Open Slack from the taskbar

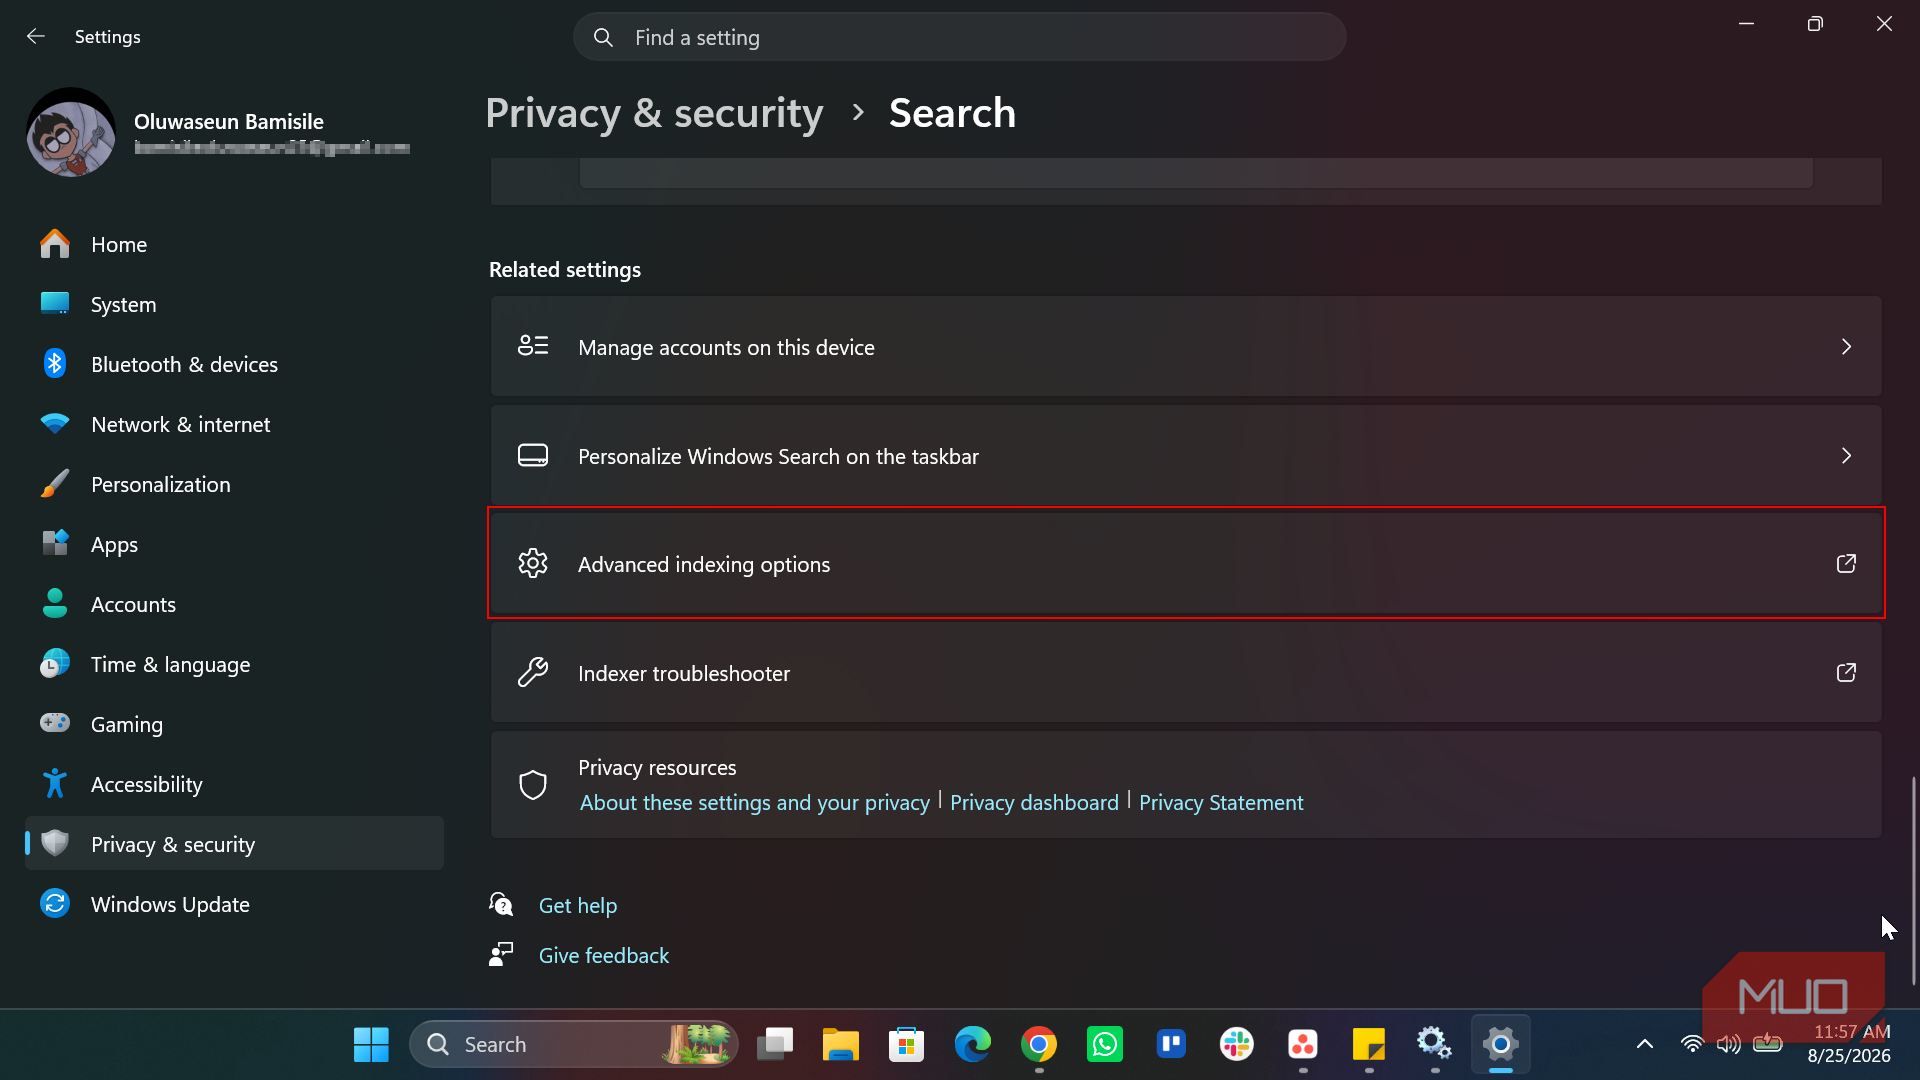tap(1237, 1045)
